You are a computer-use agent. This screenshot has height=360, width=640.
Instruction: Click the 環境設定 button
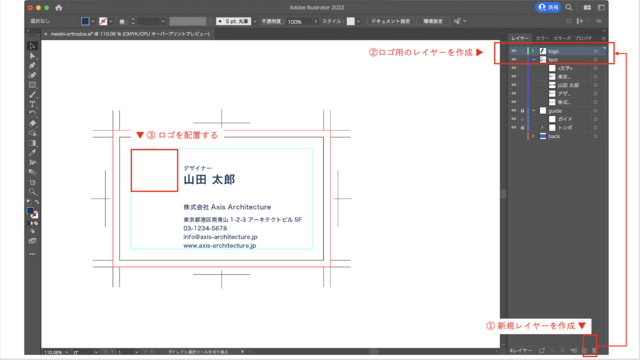[433, 21]
